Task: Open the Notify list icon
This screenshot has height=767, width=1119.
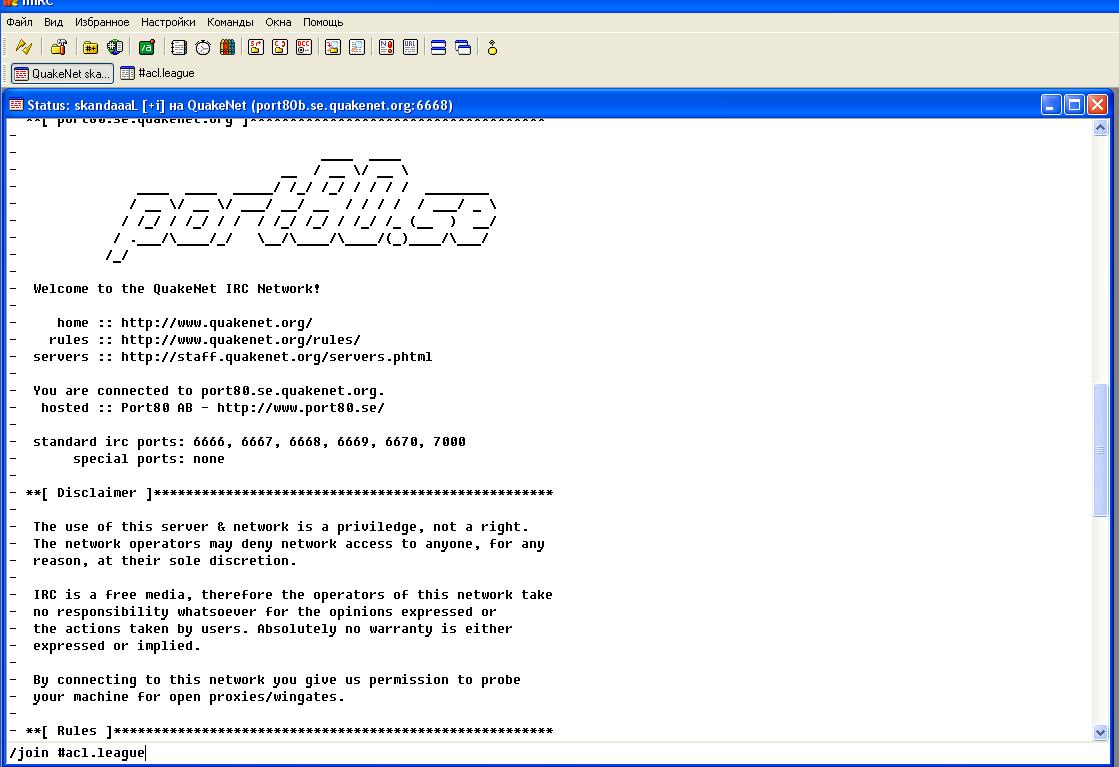Action: (x=386, y=48)
